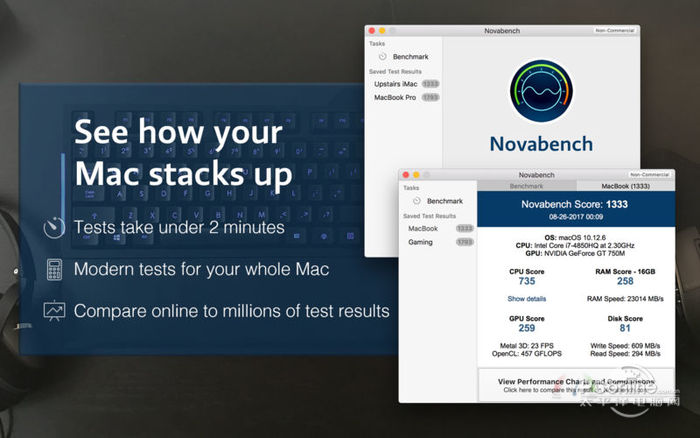The width and height of the screenshot is (700, 438).
Task: Click the Metal 3D: 23 FPS text
Action: coord(527,346)
